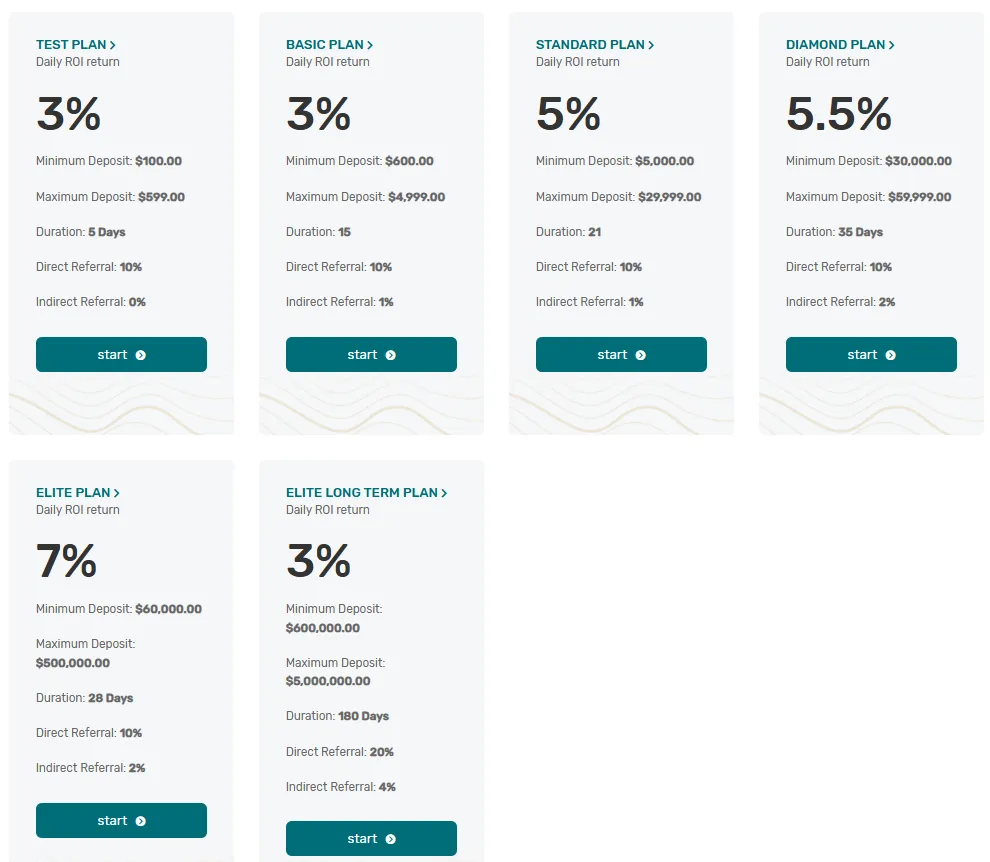Viewport: 990px width, 862px height.
Task: Click chevron beside TEST PLAN title
Action: (114, 45)
